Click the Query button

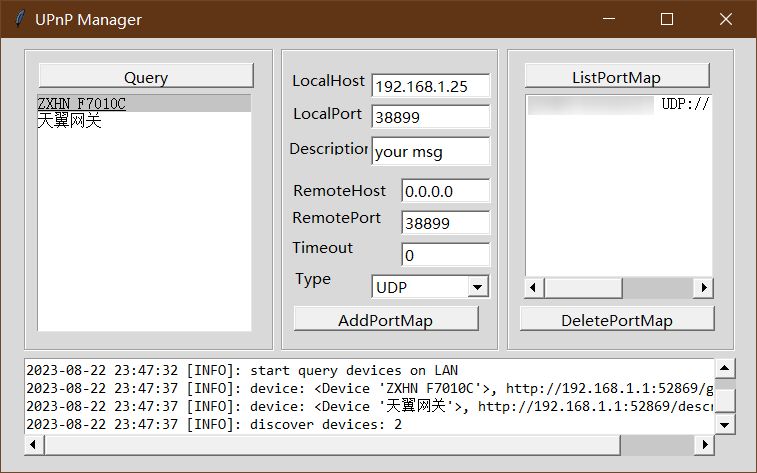(146, 76)
